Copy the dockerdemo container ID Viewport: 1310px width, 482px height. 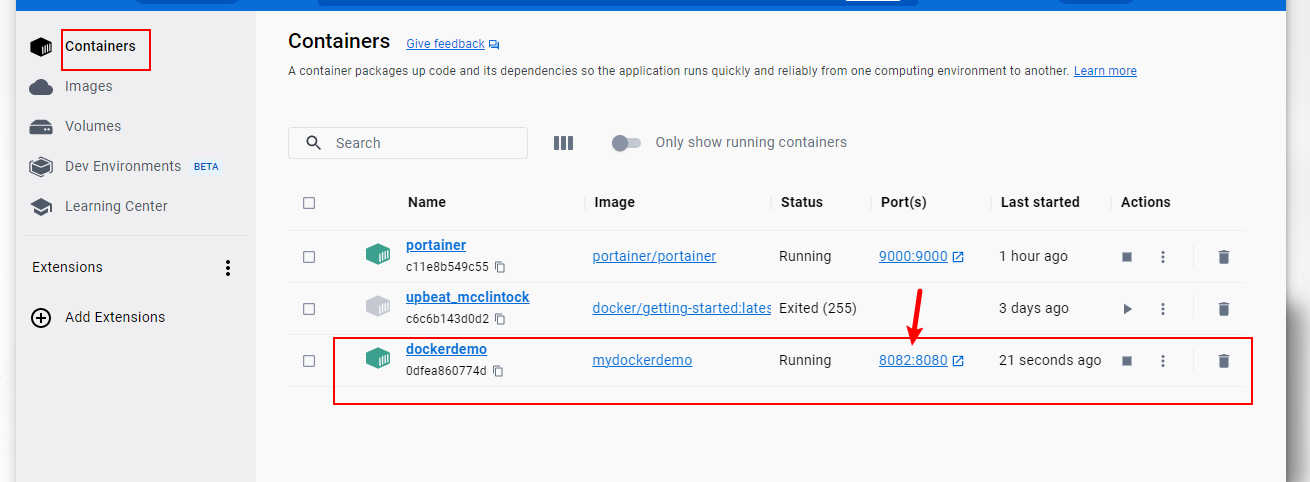[x=497, y=371]
